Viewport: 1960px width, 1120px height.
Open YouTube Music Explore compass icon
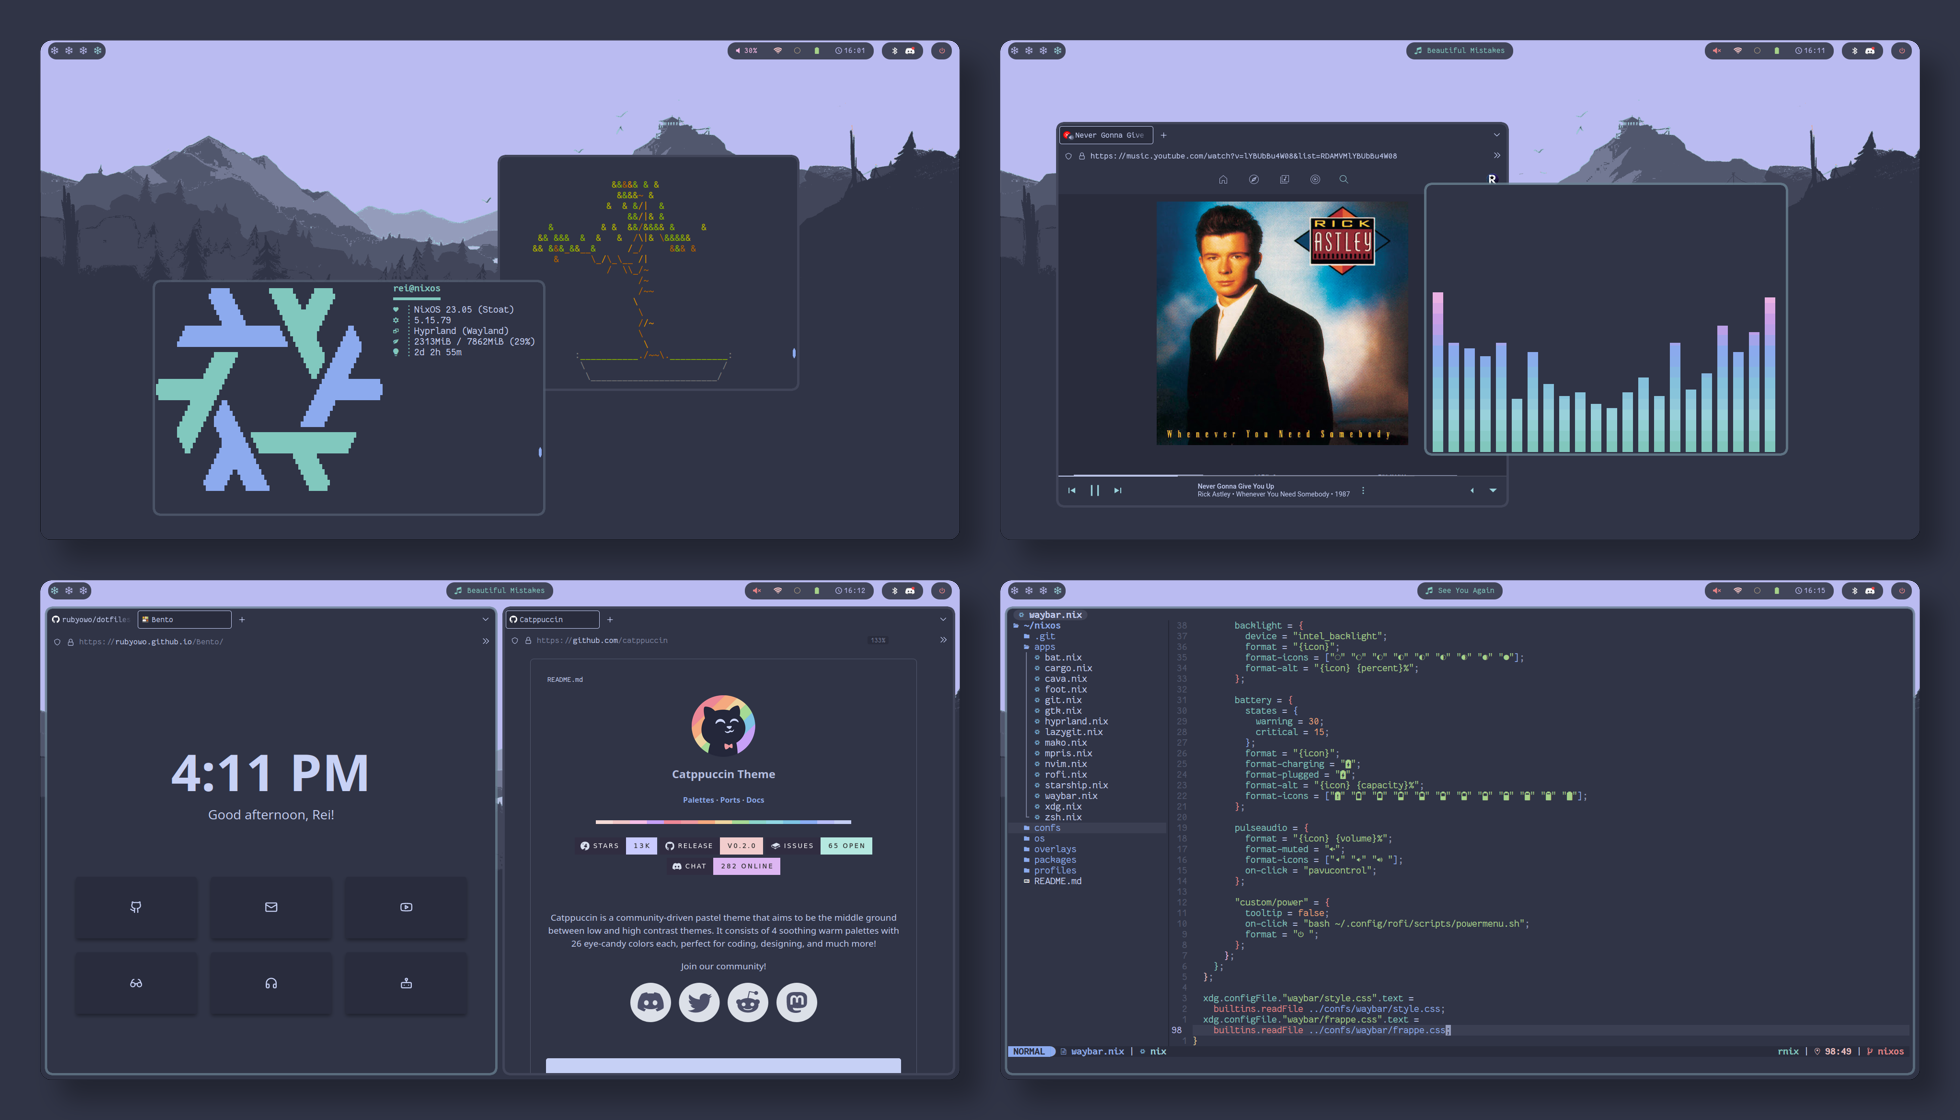click(1253, 180)
